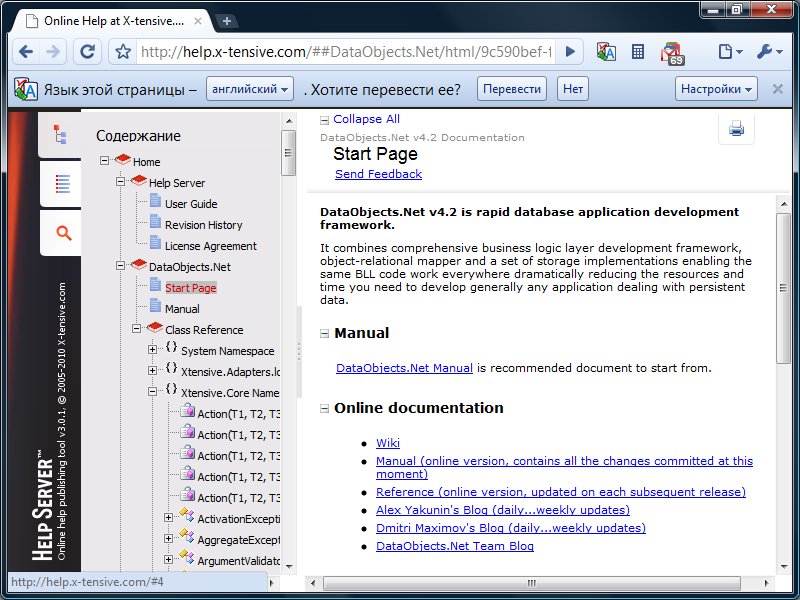Image resolution: width=800 pixels, height=600 pixels.
Task: Open the calculator extension icon
Action: point(638,52)
